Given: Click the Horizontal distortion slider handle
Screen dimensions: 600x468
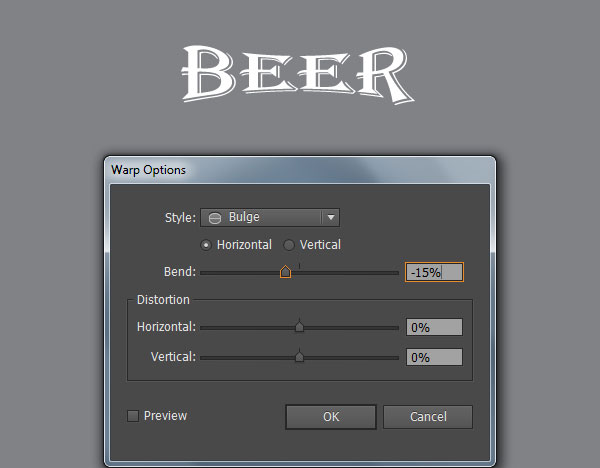Looking at the screenshot, I should pos(300,327).
